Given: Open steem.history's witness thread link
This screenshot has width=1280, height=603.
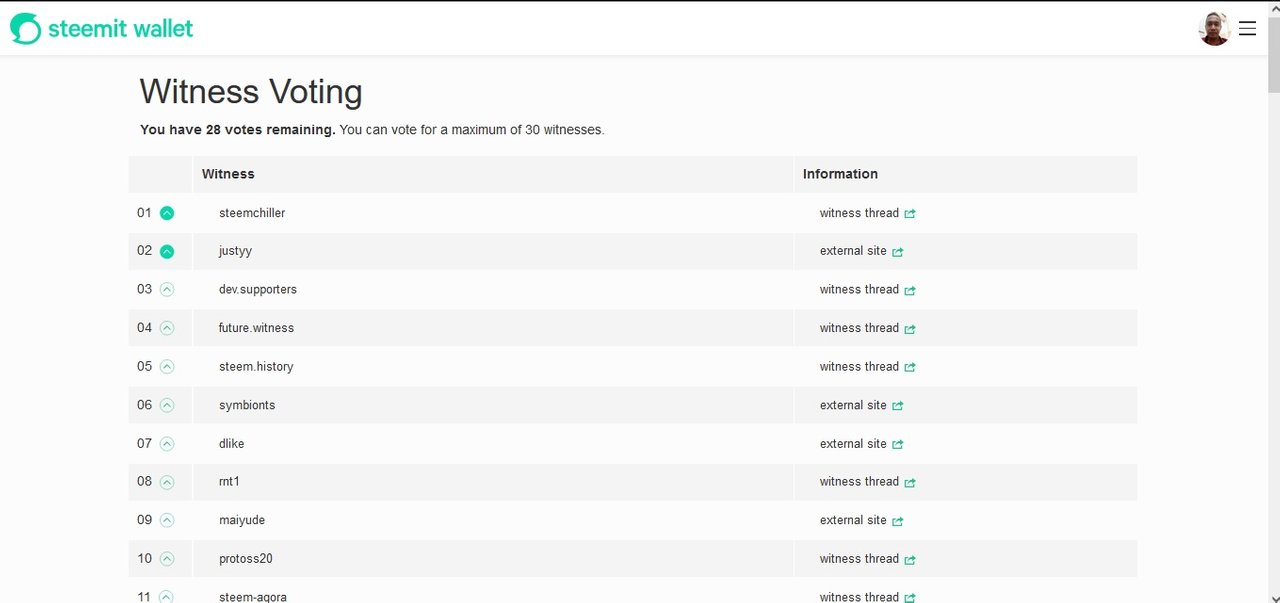Looking at the screenshot, I should [868, 367].
